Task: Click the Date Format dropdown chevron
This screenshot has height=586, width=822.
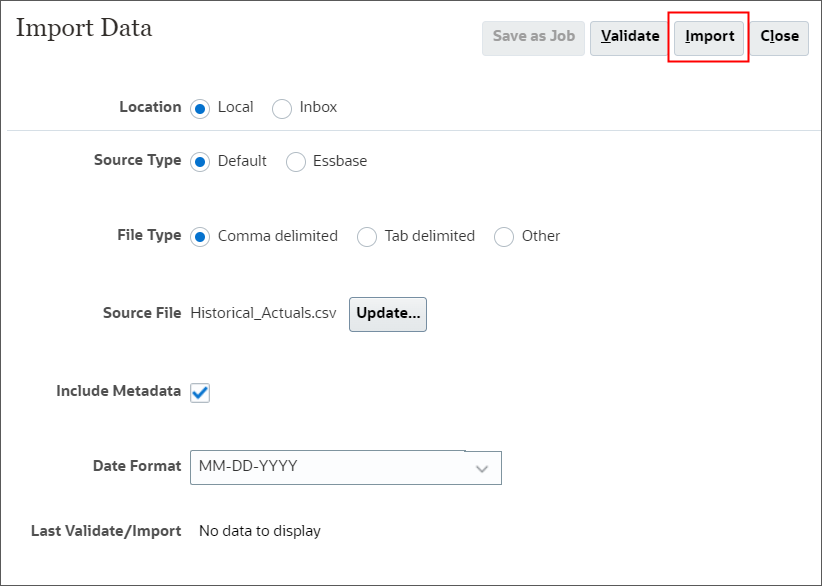Action: (x=483, y=467)
